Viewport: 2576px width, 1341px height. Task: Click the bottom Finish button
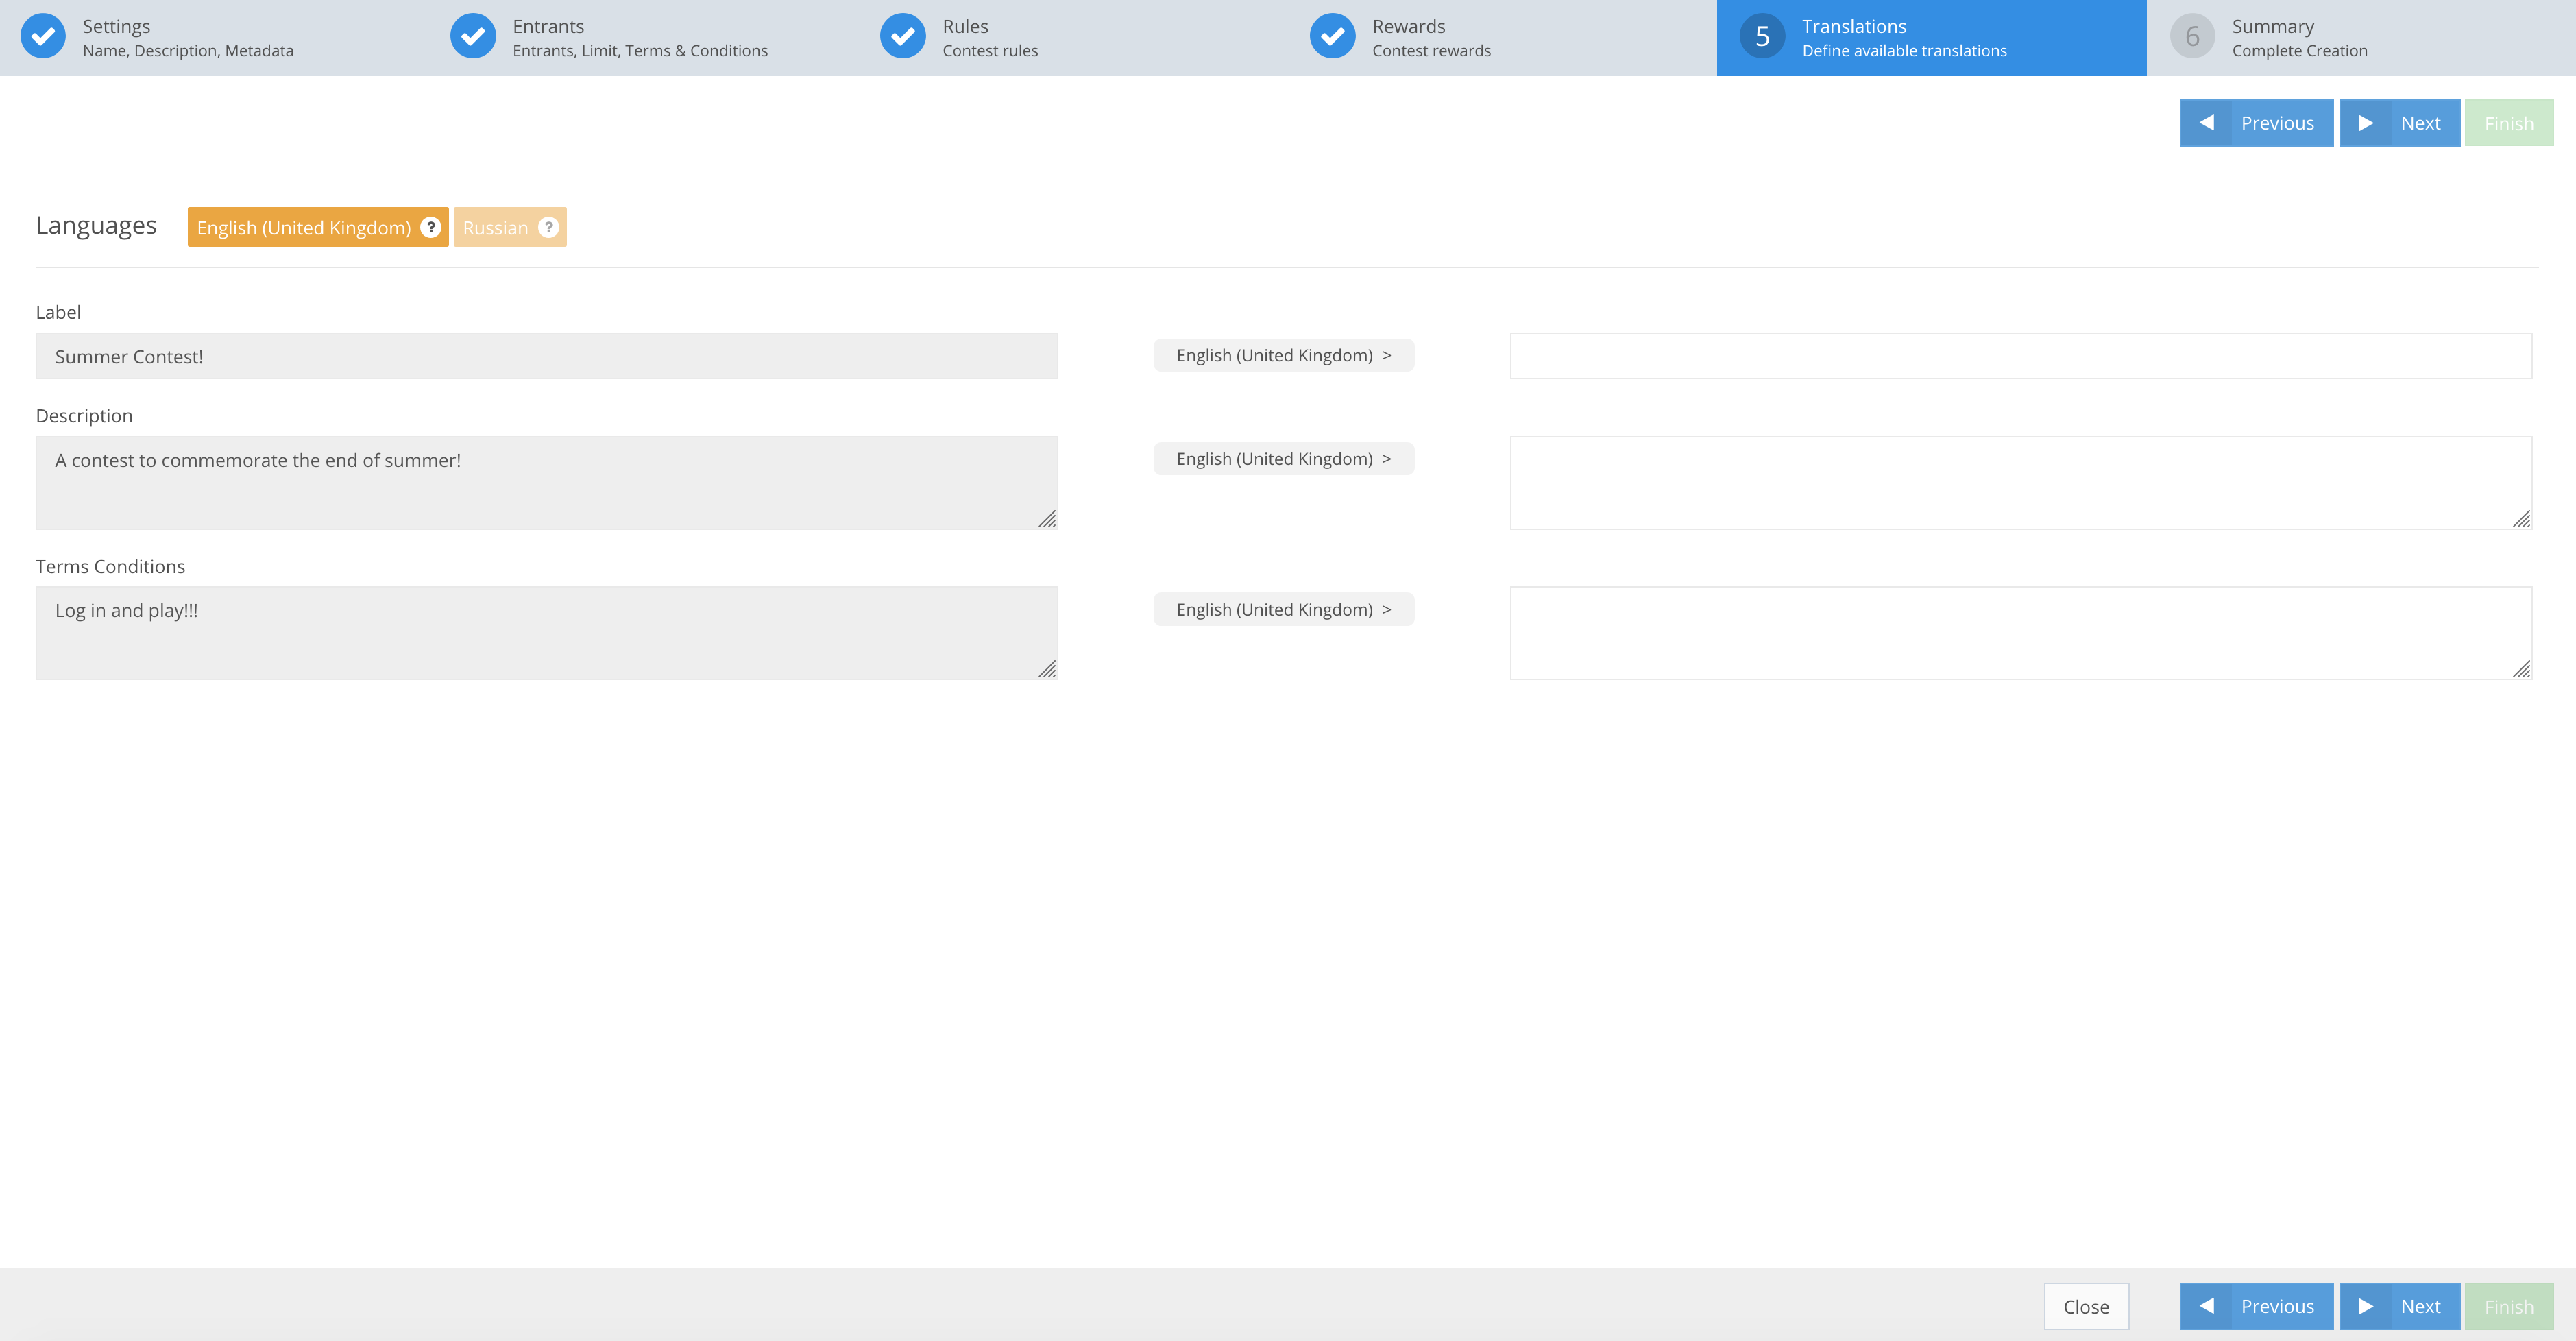[x=2509, y=1306]
